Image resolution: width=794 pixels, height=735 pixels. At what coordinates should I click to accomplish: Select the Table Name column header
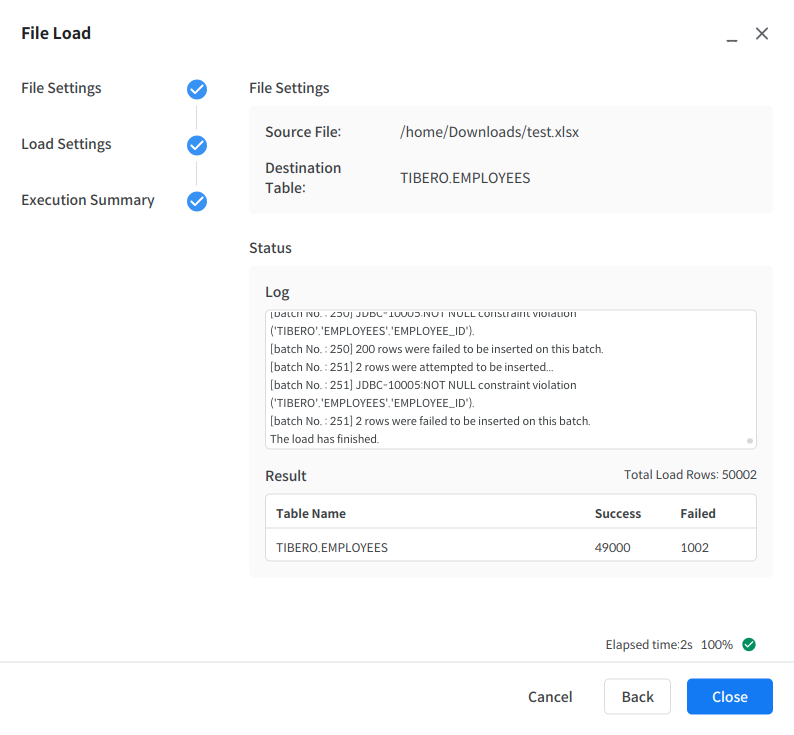coord(311,513)
